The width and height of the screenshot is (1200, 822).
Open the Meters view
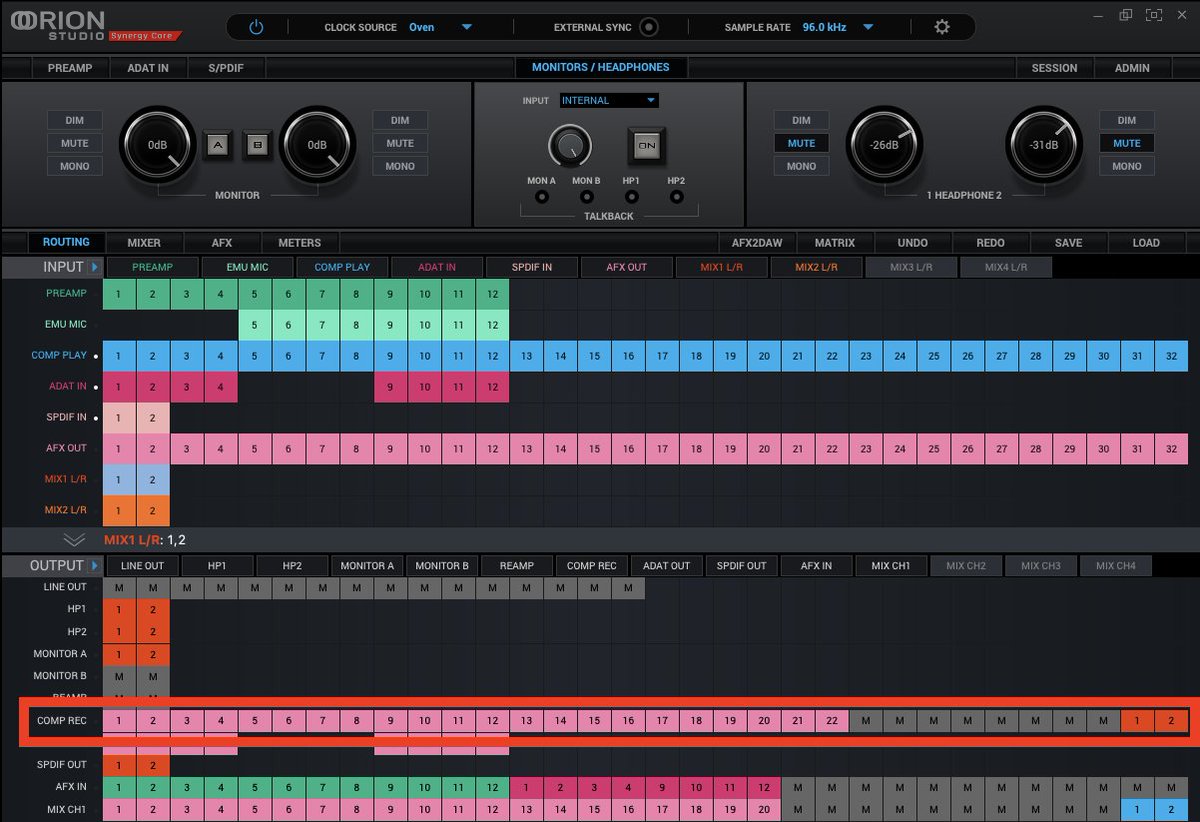click(300, 242)
